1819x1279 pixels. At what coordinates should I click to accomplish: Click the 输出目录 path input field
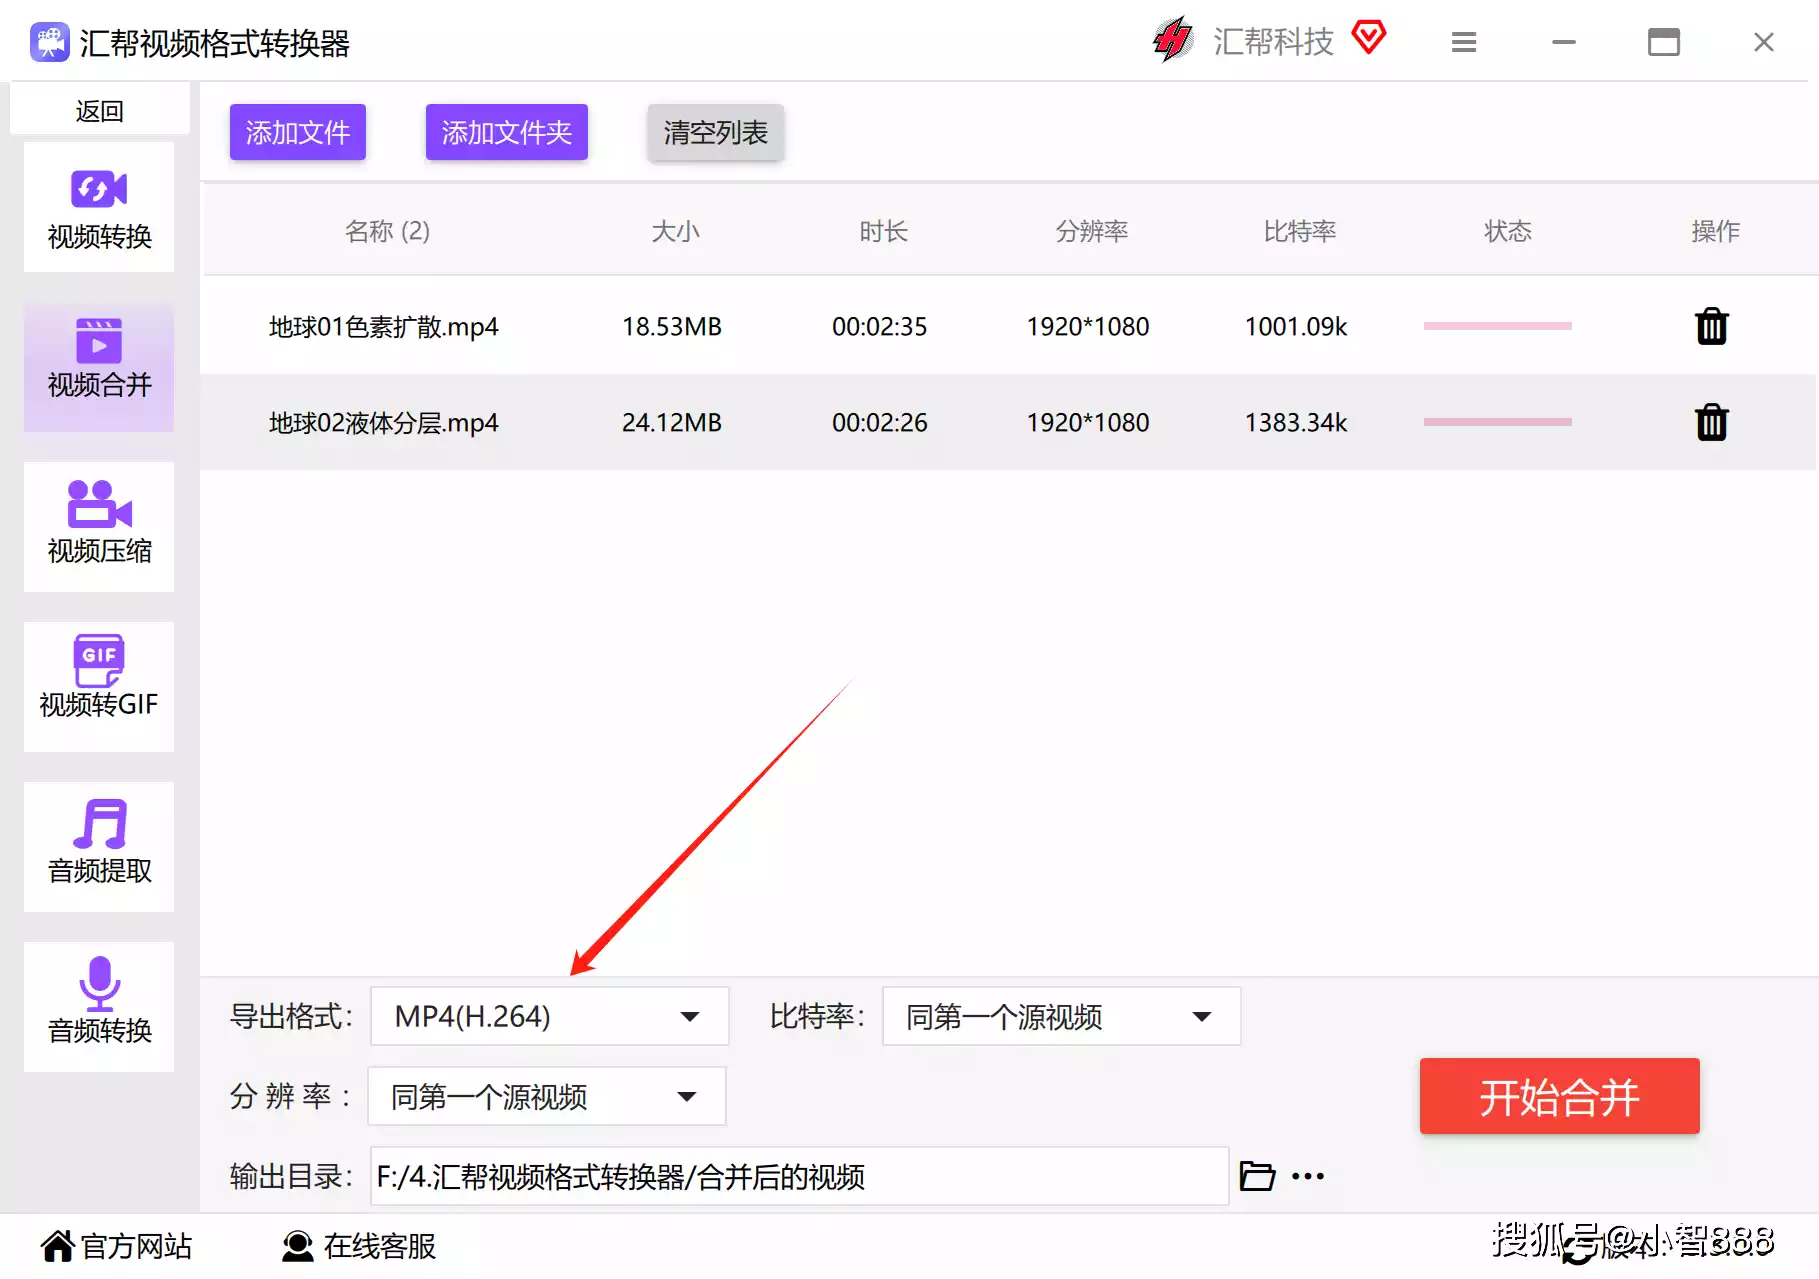pos(799,1176)
